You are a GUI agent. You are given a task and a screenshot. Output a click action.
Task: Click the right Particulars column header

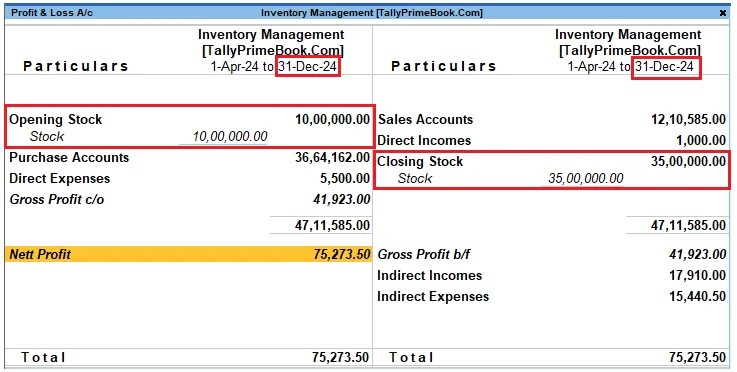(444, 66)
